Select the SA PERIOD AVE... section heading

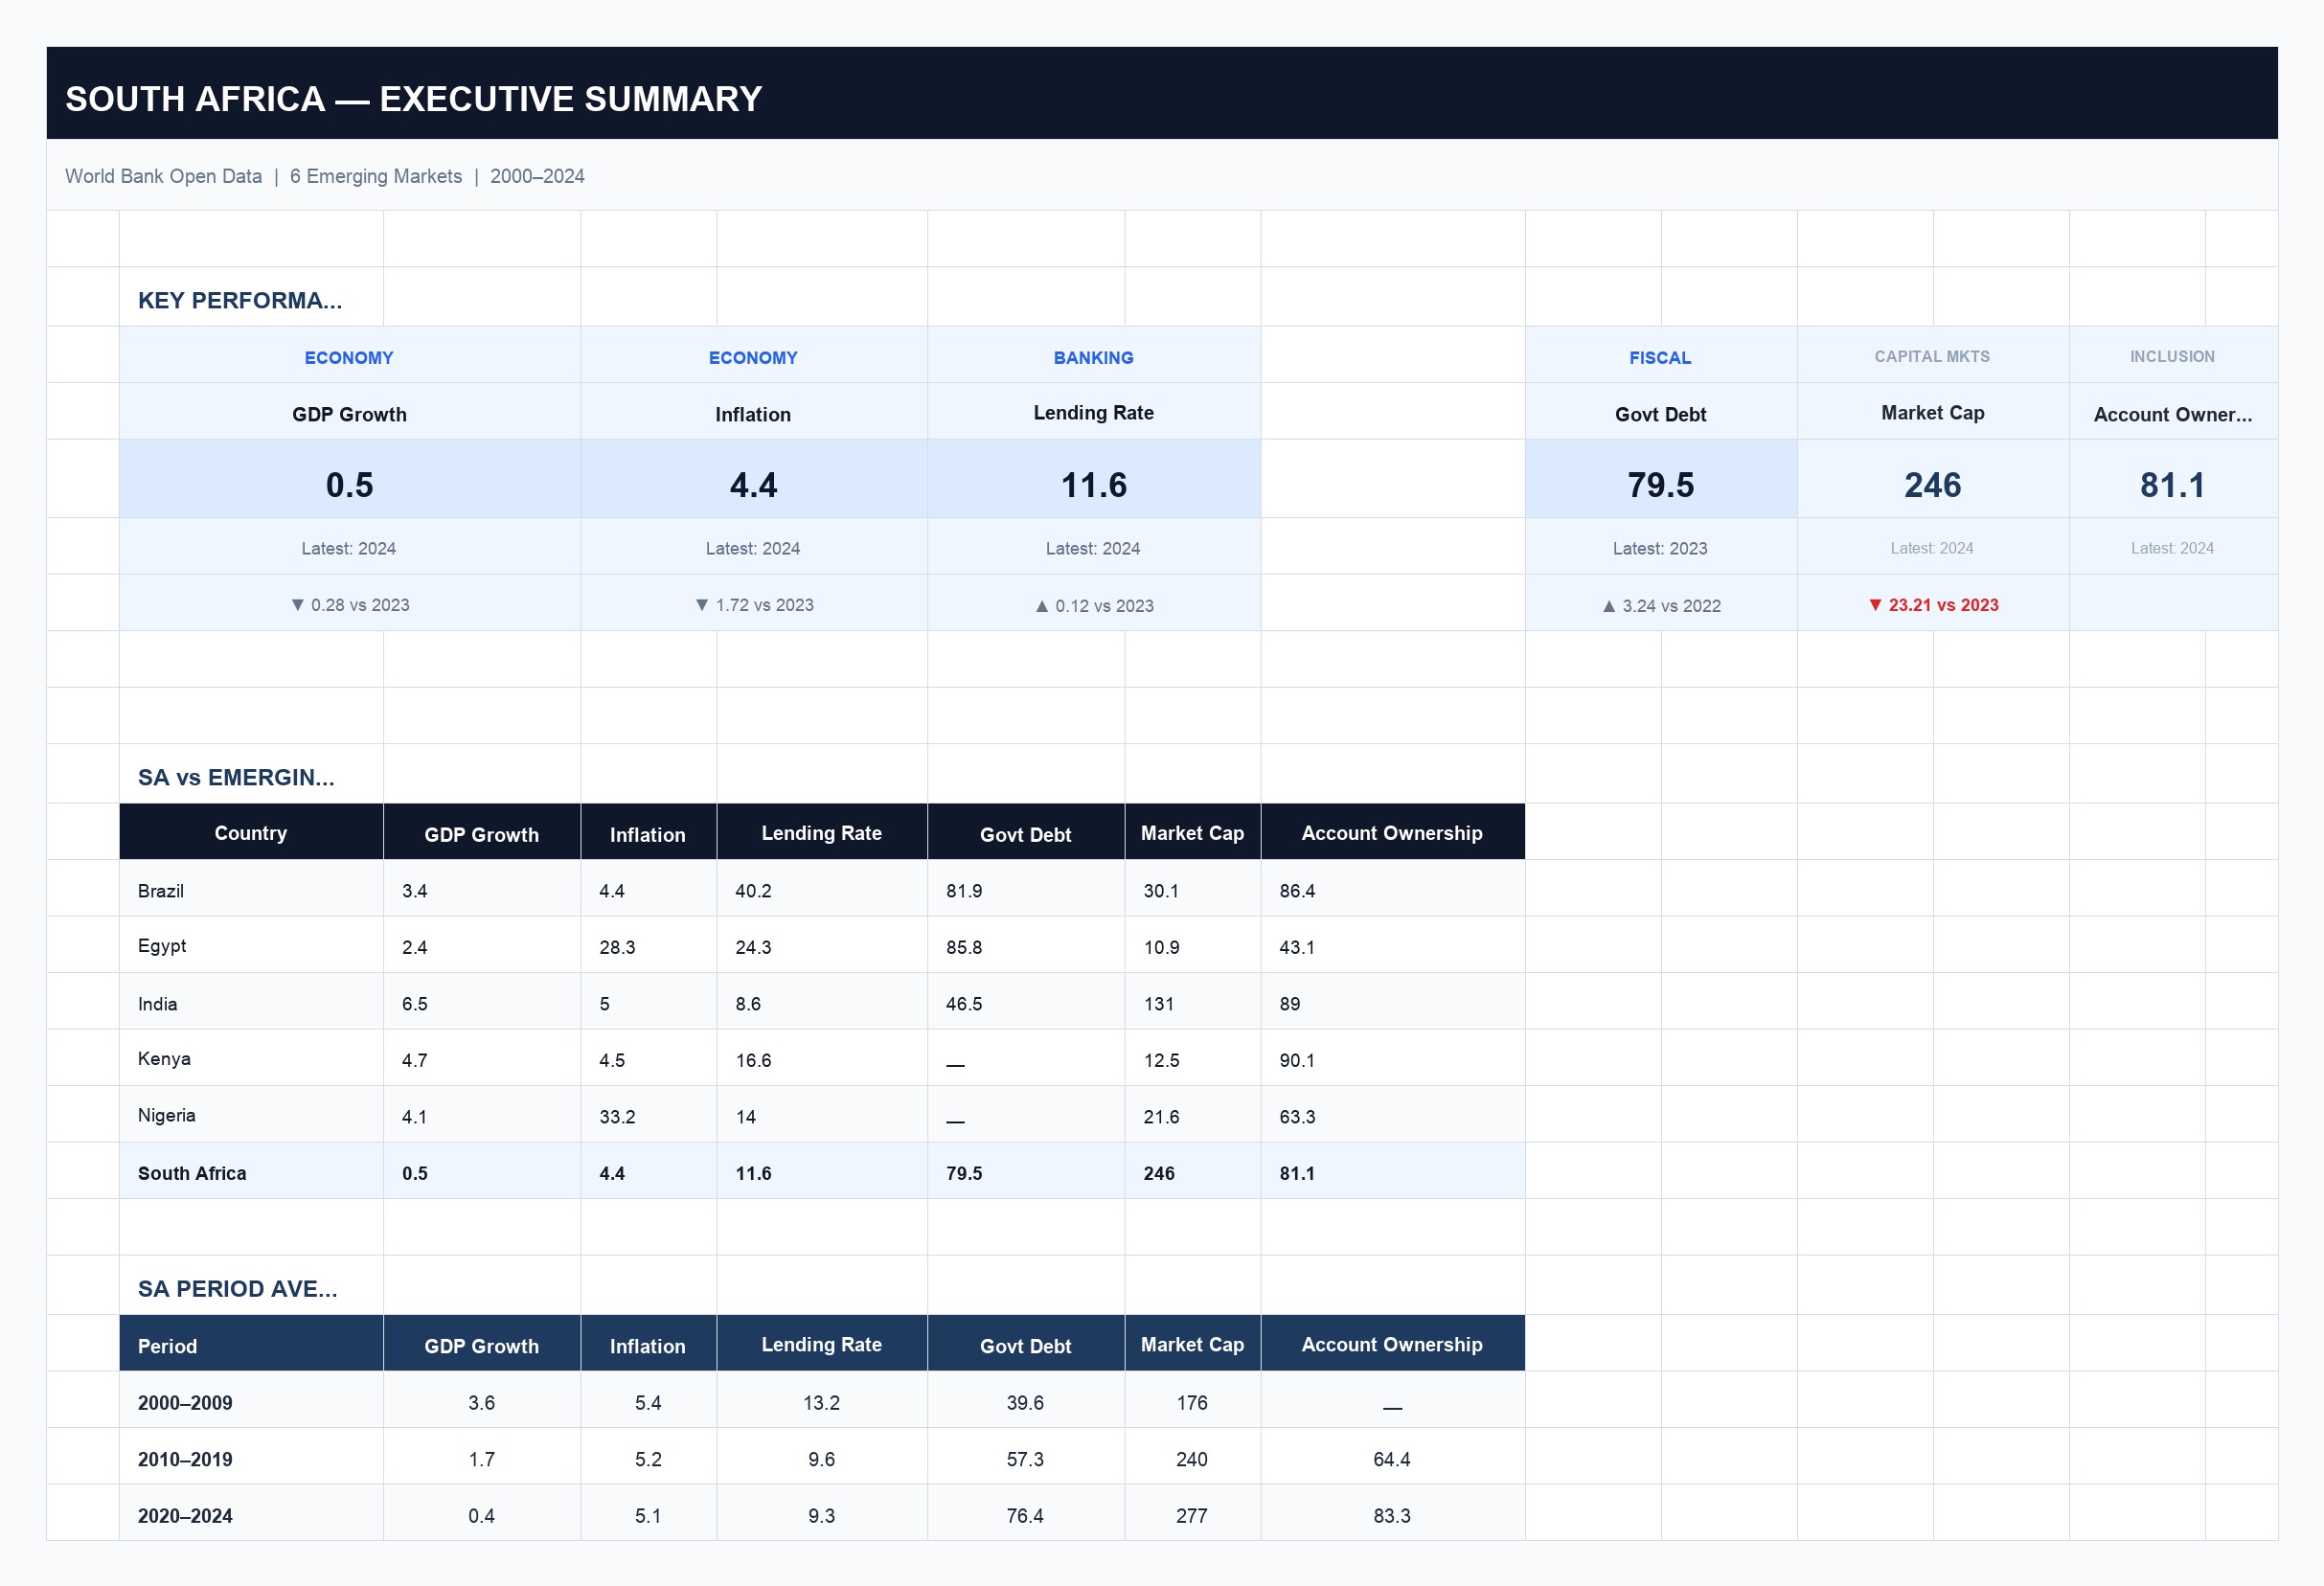pyautogui.click(x=237, y=1289)
